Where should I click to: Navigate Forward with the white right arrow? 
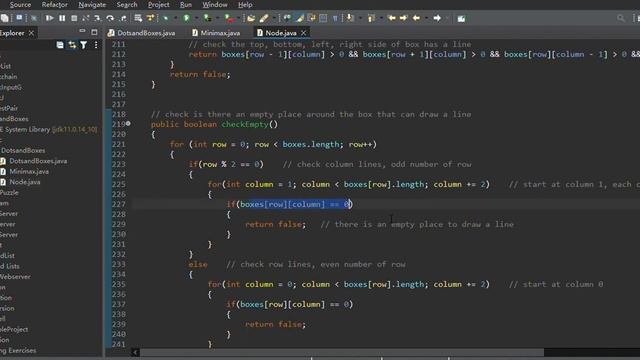coord(437,18)
